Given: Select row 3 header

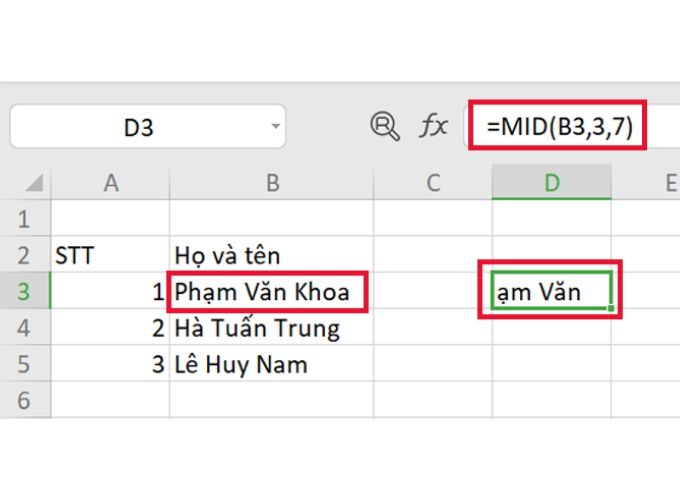Looking at the screenshot, I should pyautogui.click(x=24, y=292).
